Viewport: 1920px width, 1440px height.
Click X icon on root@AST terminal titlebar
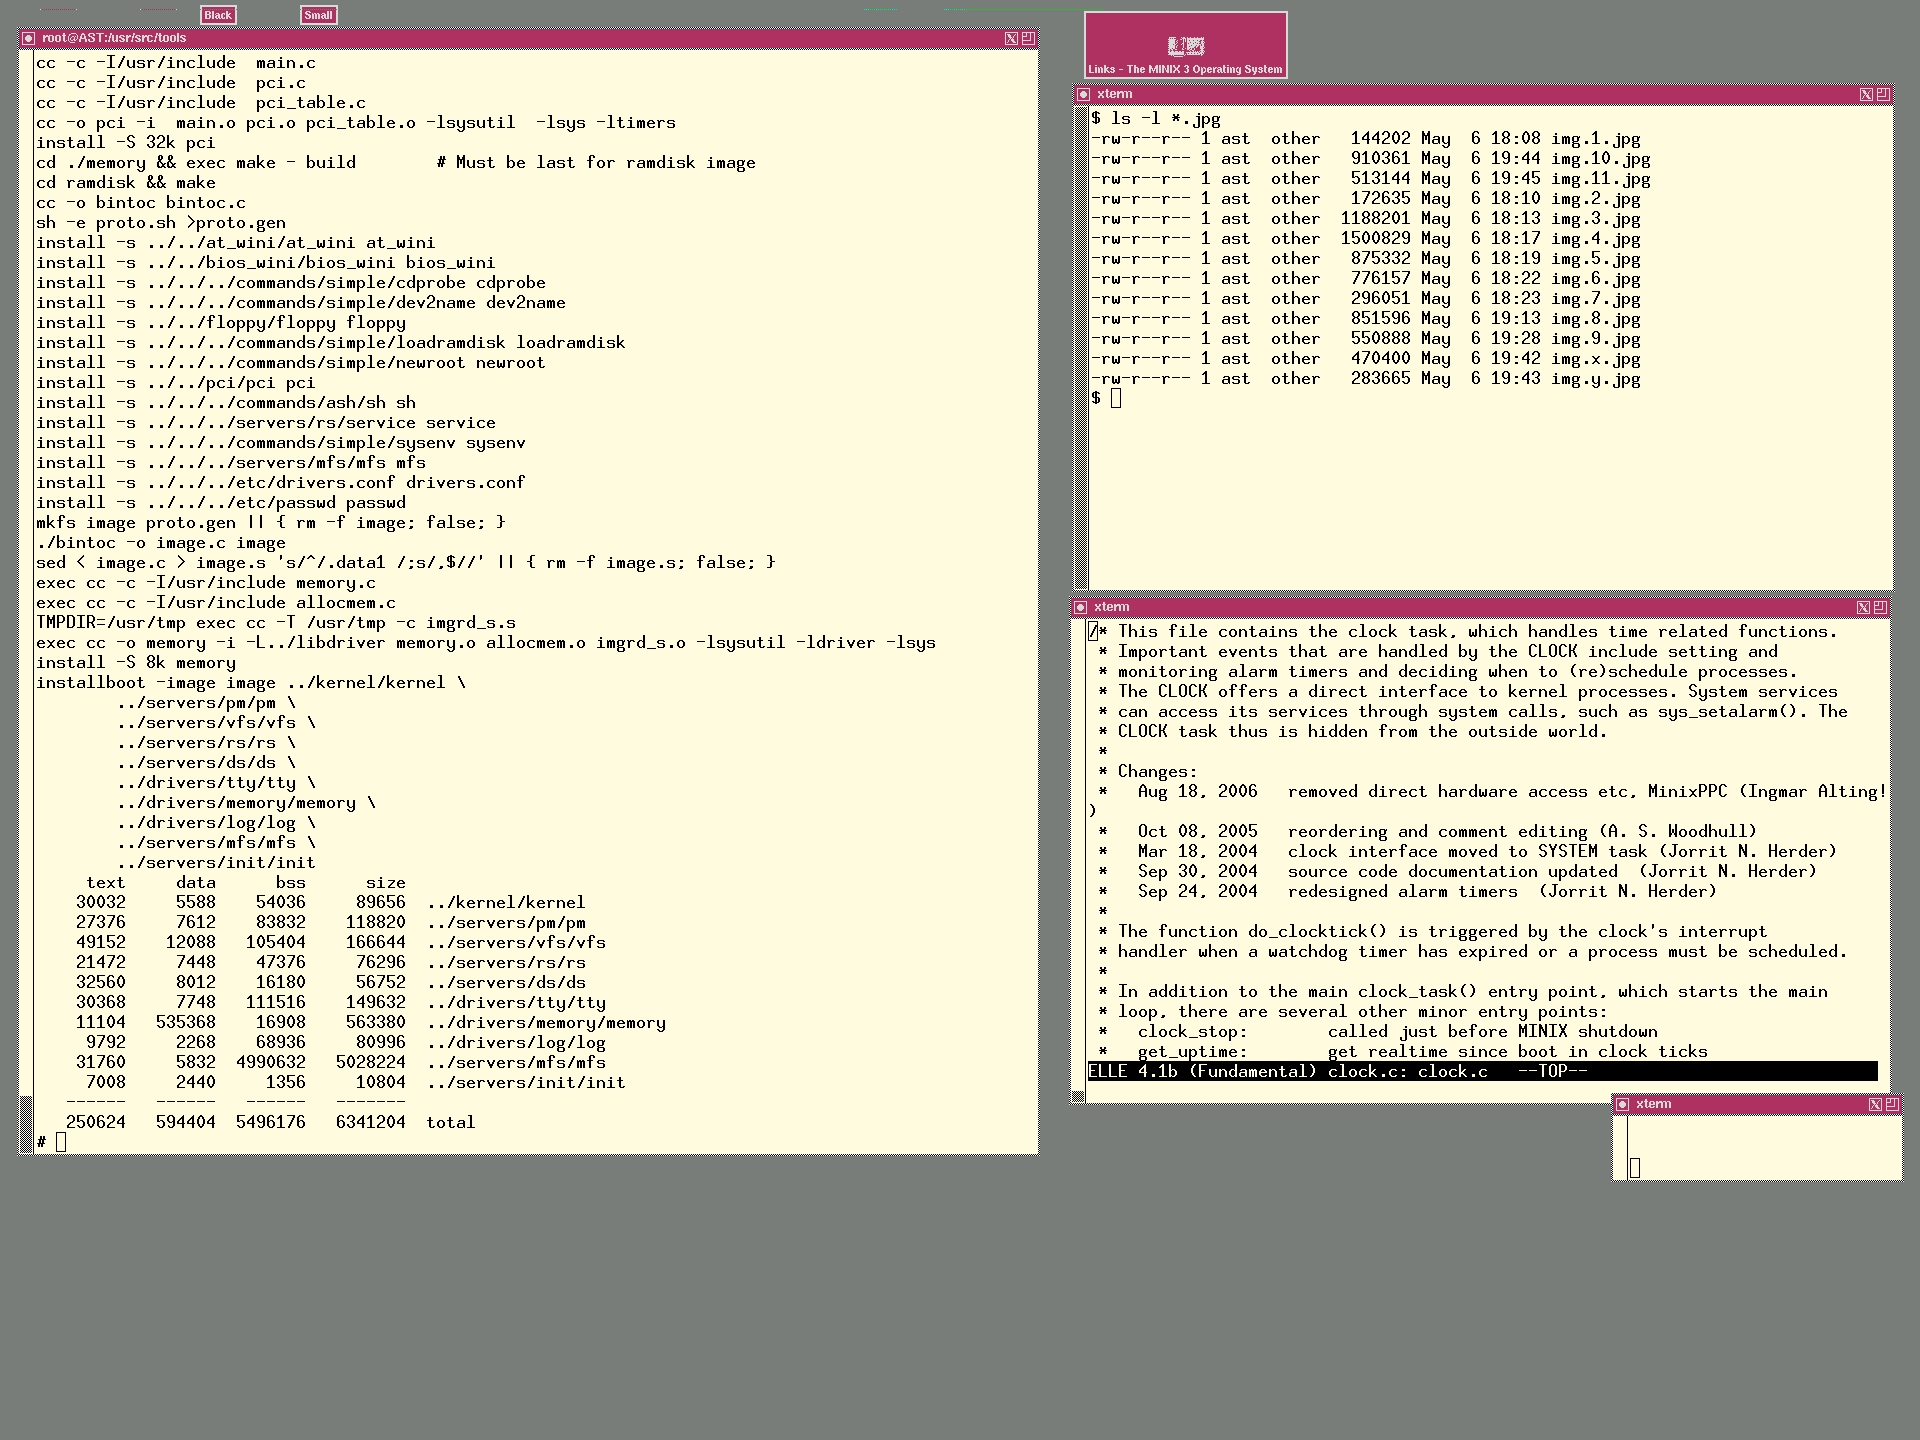pos(1011,38)
